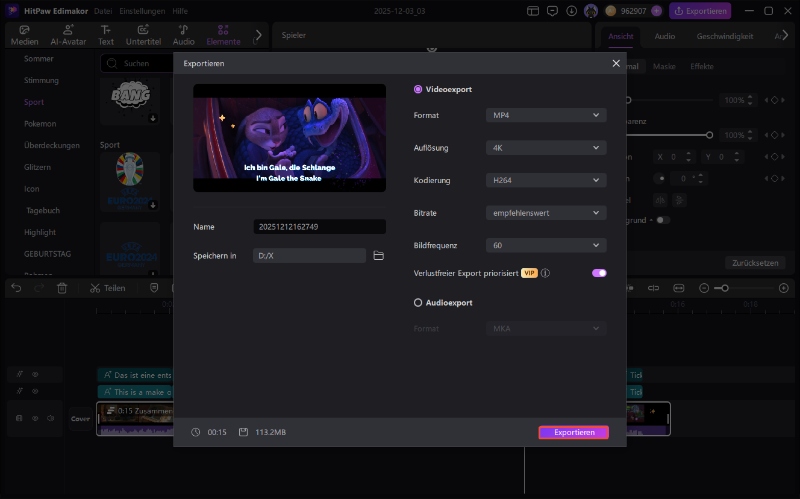Select the Videoexport radio button
Image resolution: width=800 pixels, height=499 pixels.
[x=418, y=89]
